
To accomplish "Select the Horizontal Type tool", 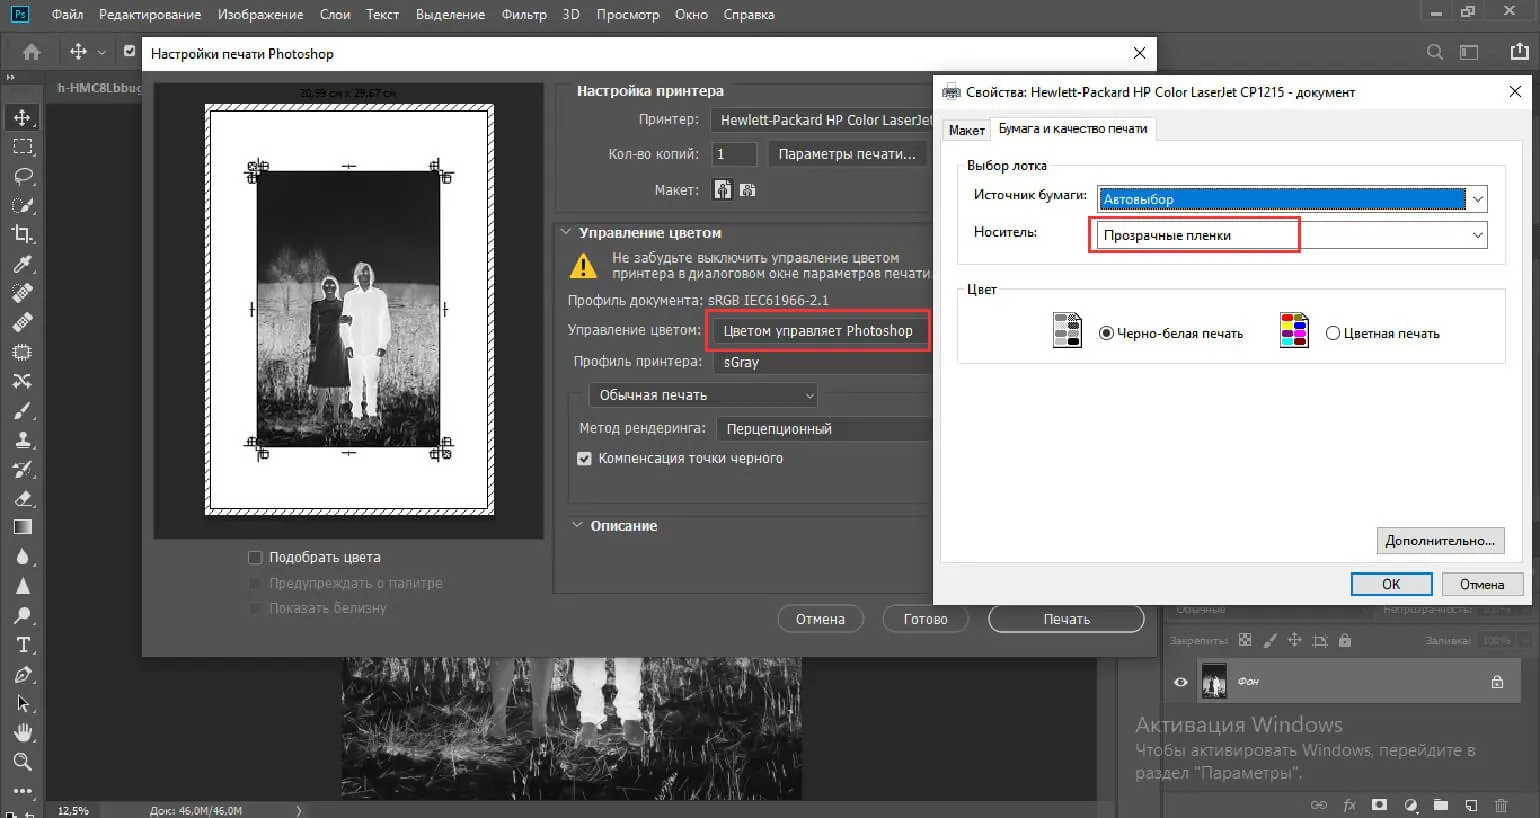I will pyautogui.click(x=23, y=645).
